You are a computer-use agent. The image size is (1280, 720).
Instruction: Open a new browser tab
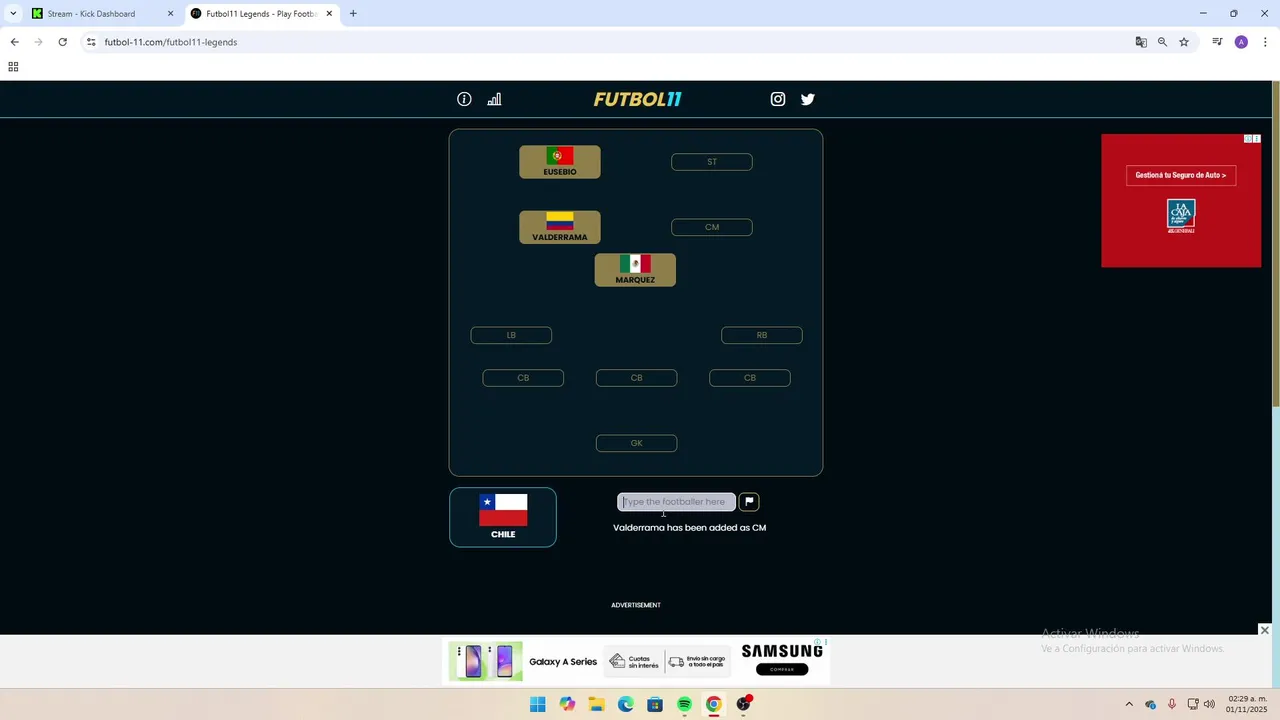coord(353,14)
